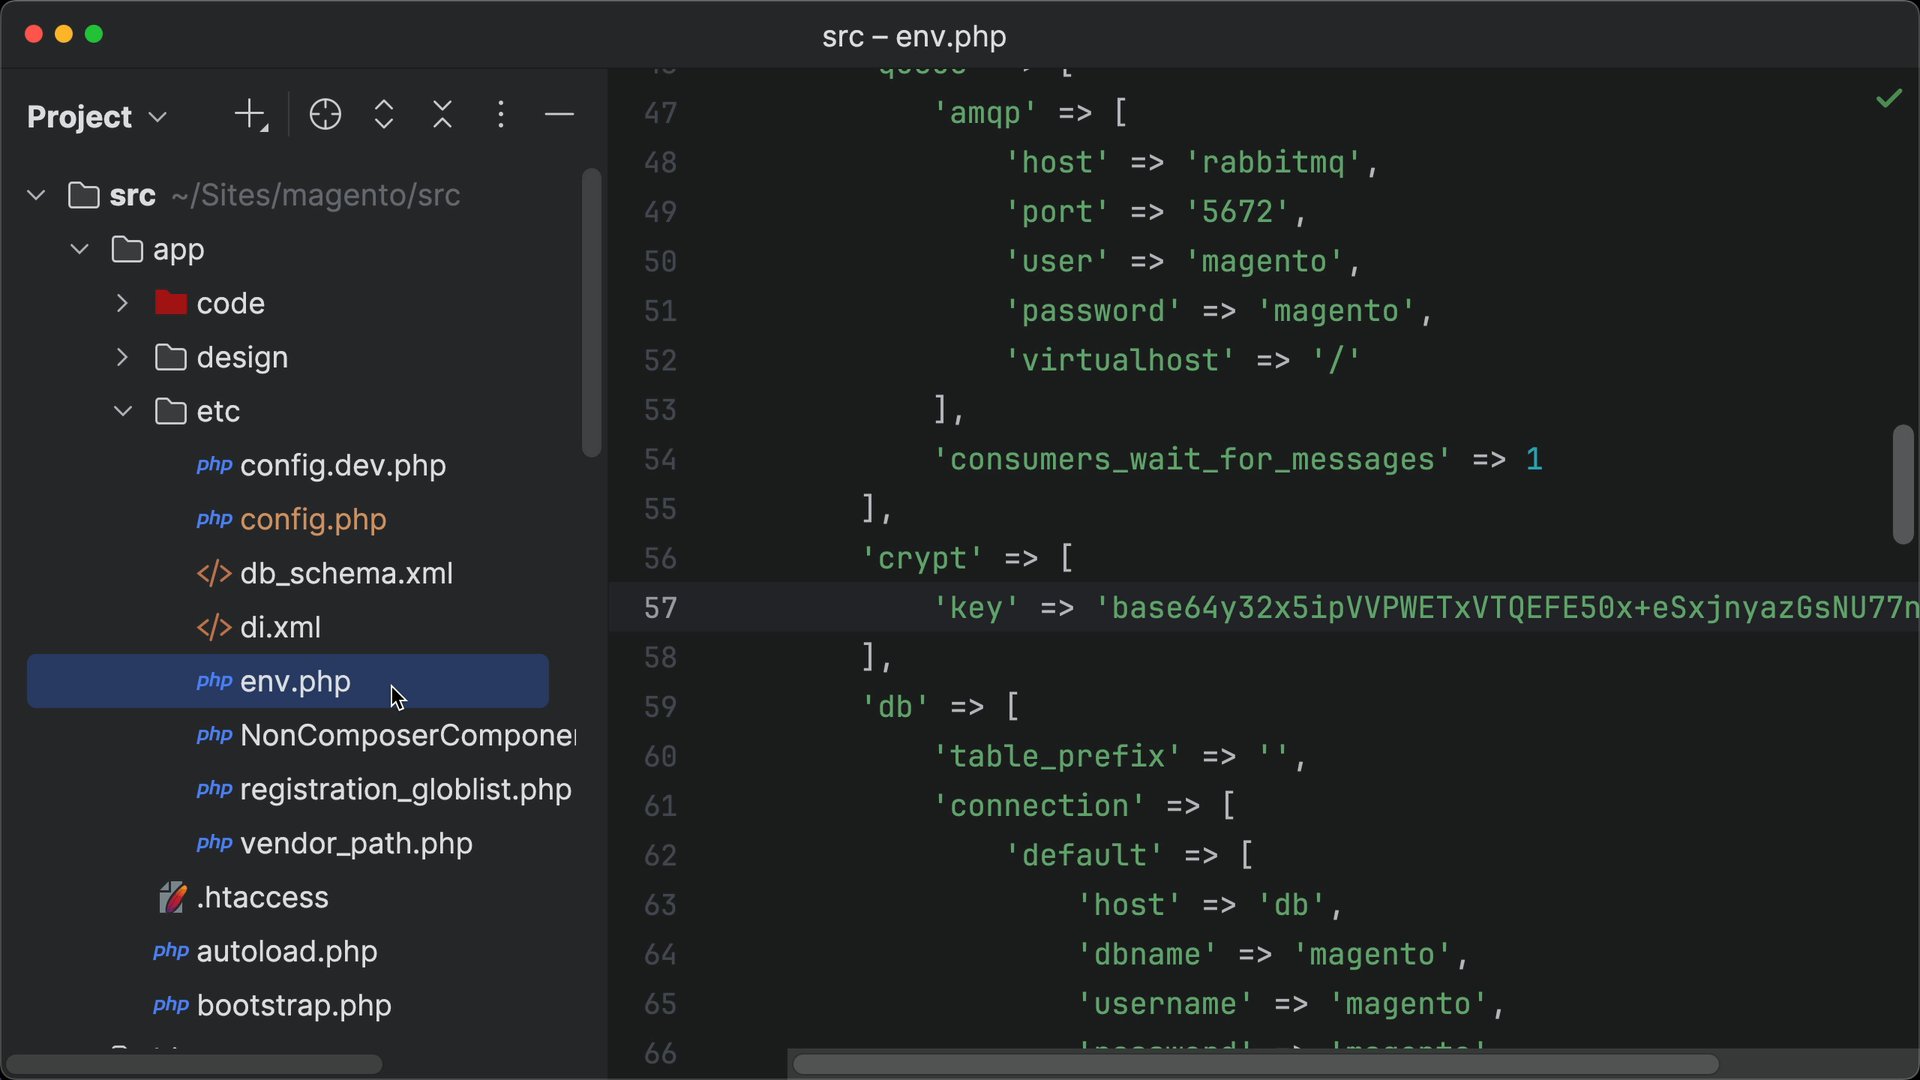Select env.php in the project tree
Screen dimensions: 1920x1080
coord(288,681)
